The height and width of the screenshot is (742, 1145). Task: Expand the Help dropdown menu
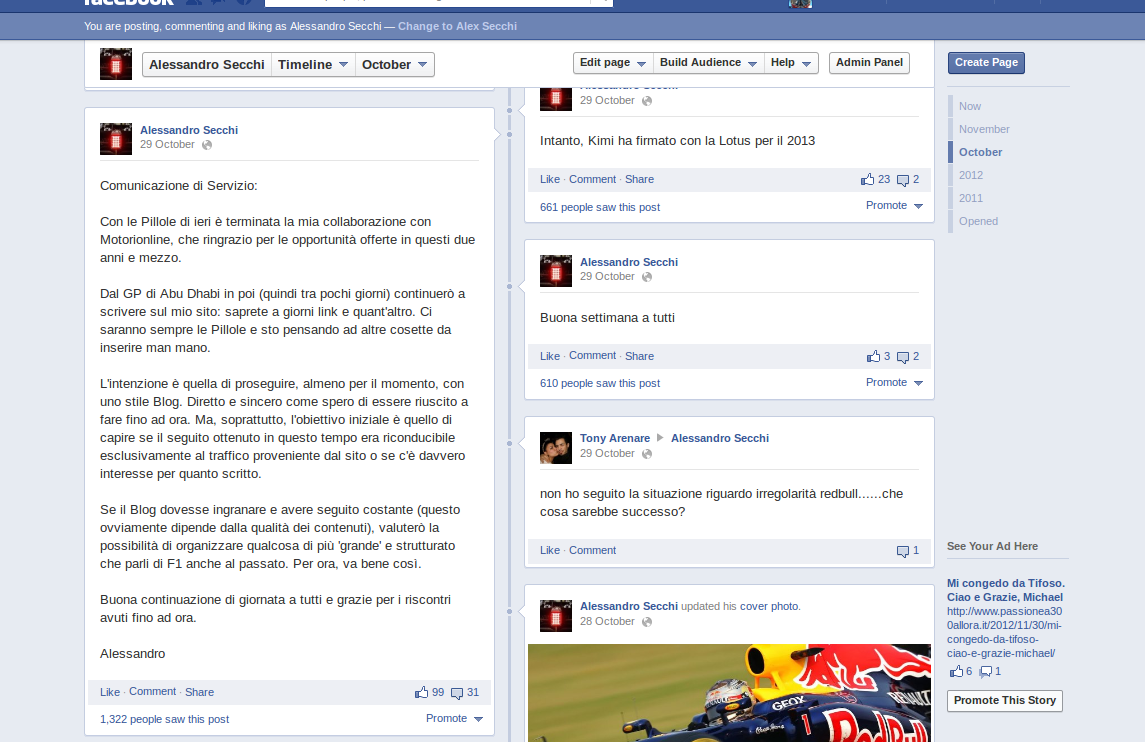790,63
